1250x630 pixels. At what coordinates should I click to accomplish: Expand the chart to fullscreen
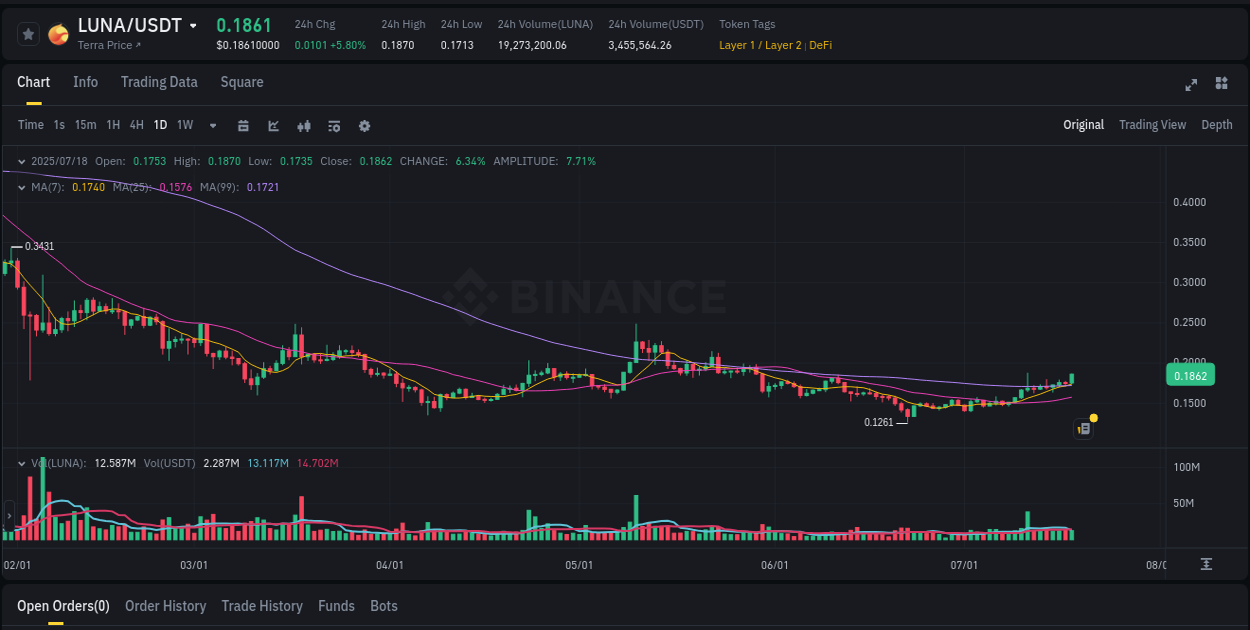[1191, 85]
